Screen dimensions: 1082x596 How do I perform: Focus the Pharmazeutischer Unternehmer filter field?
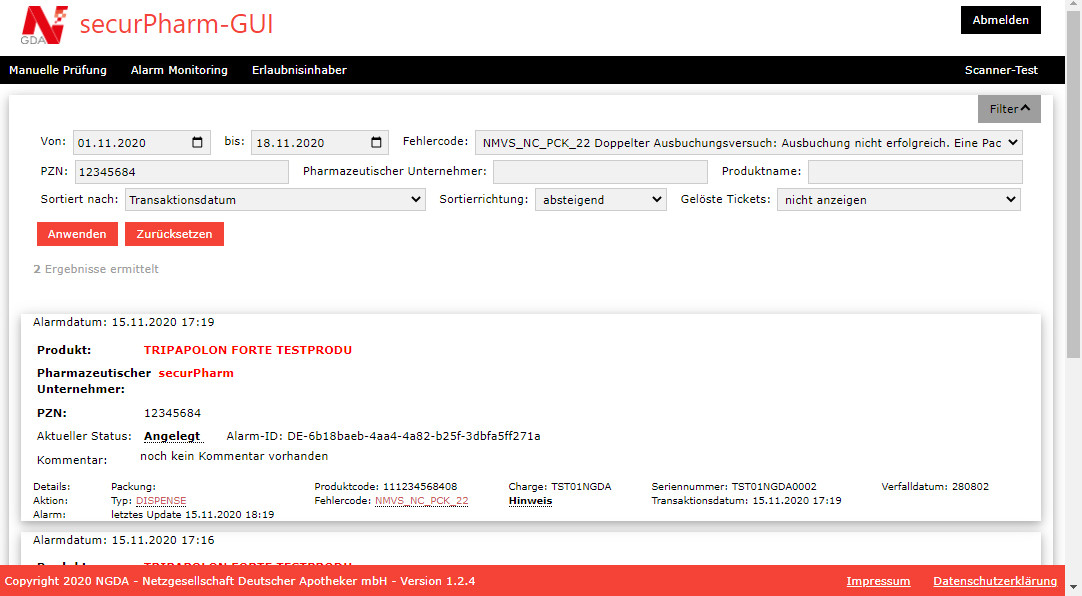point(600,172)
